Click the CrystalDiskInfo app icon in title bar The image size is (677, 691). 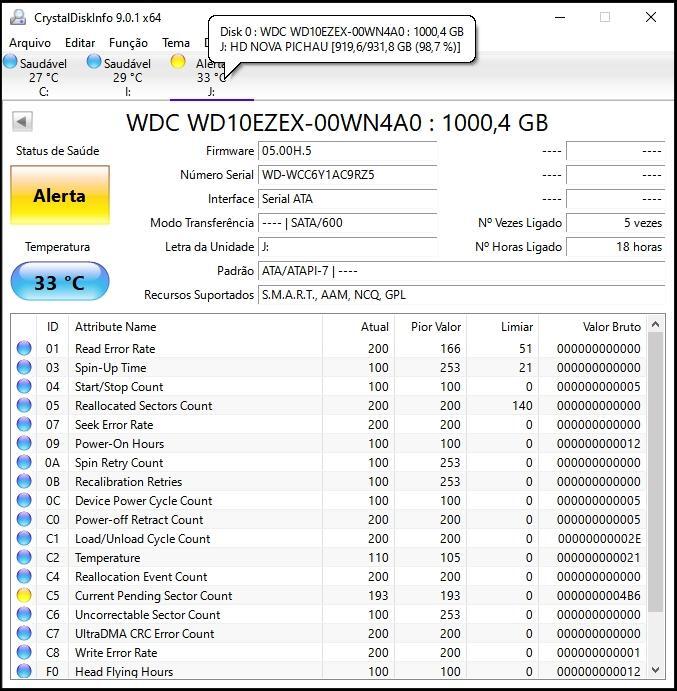click(18, 17)
